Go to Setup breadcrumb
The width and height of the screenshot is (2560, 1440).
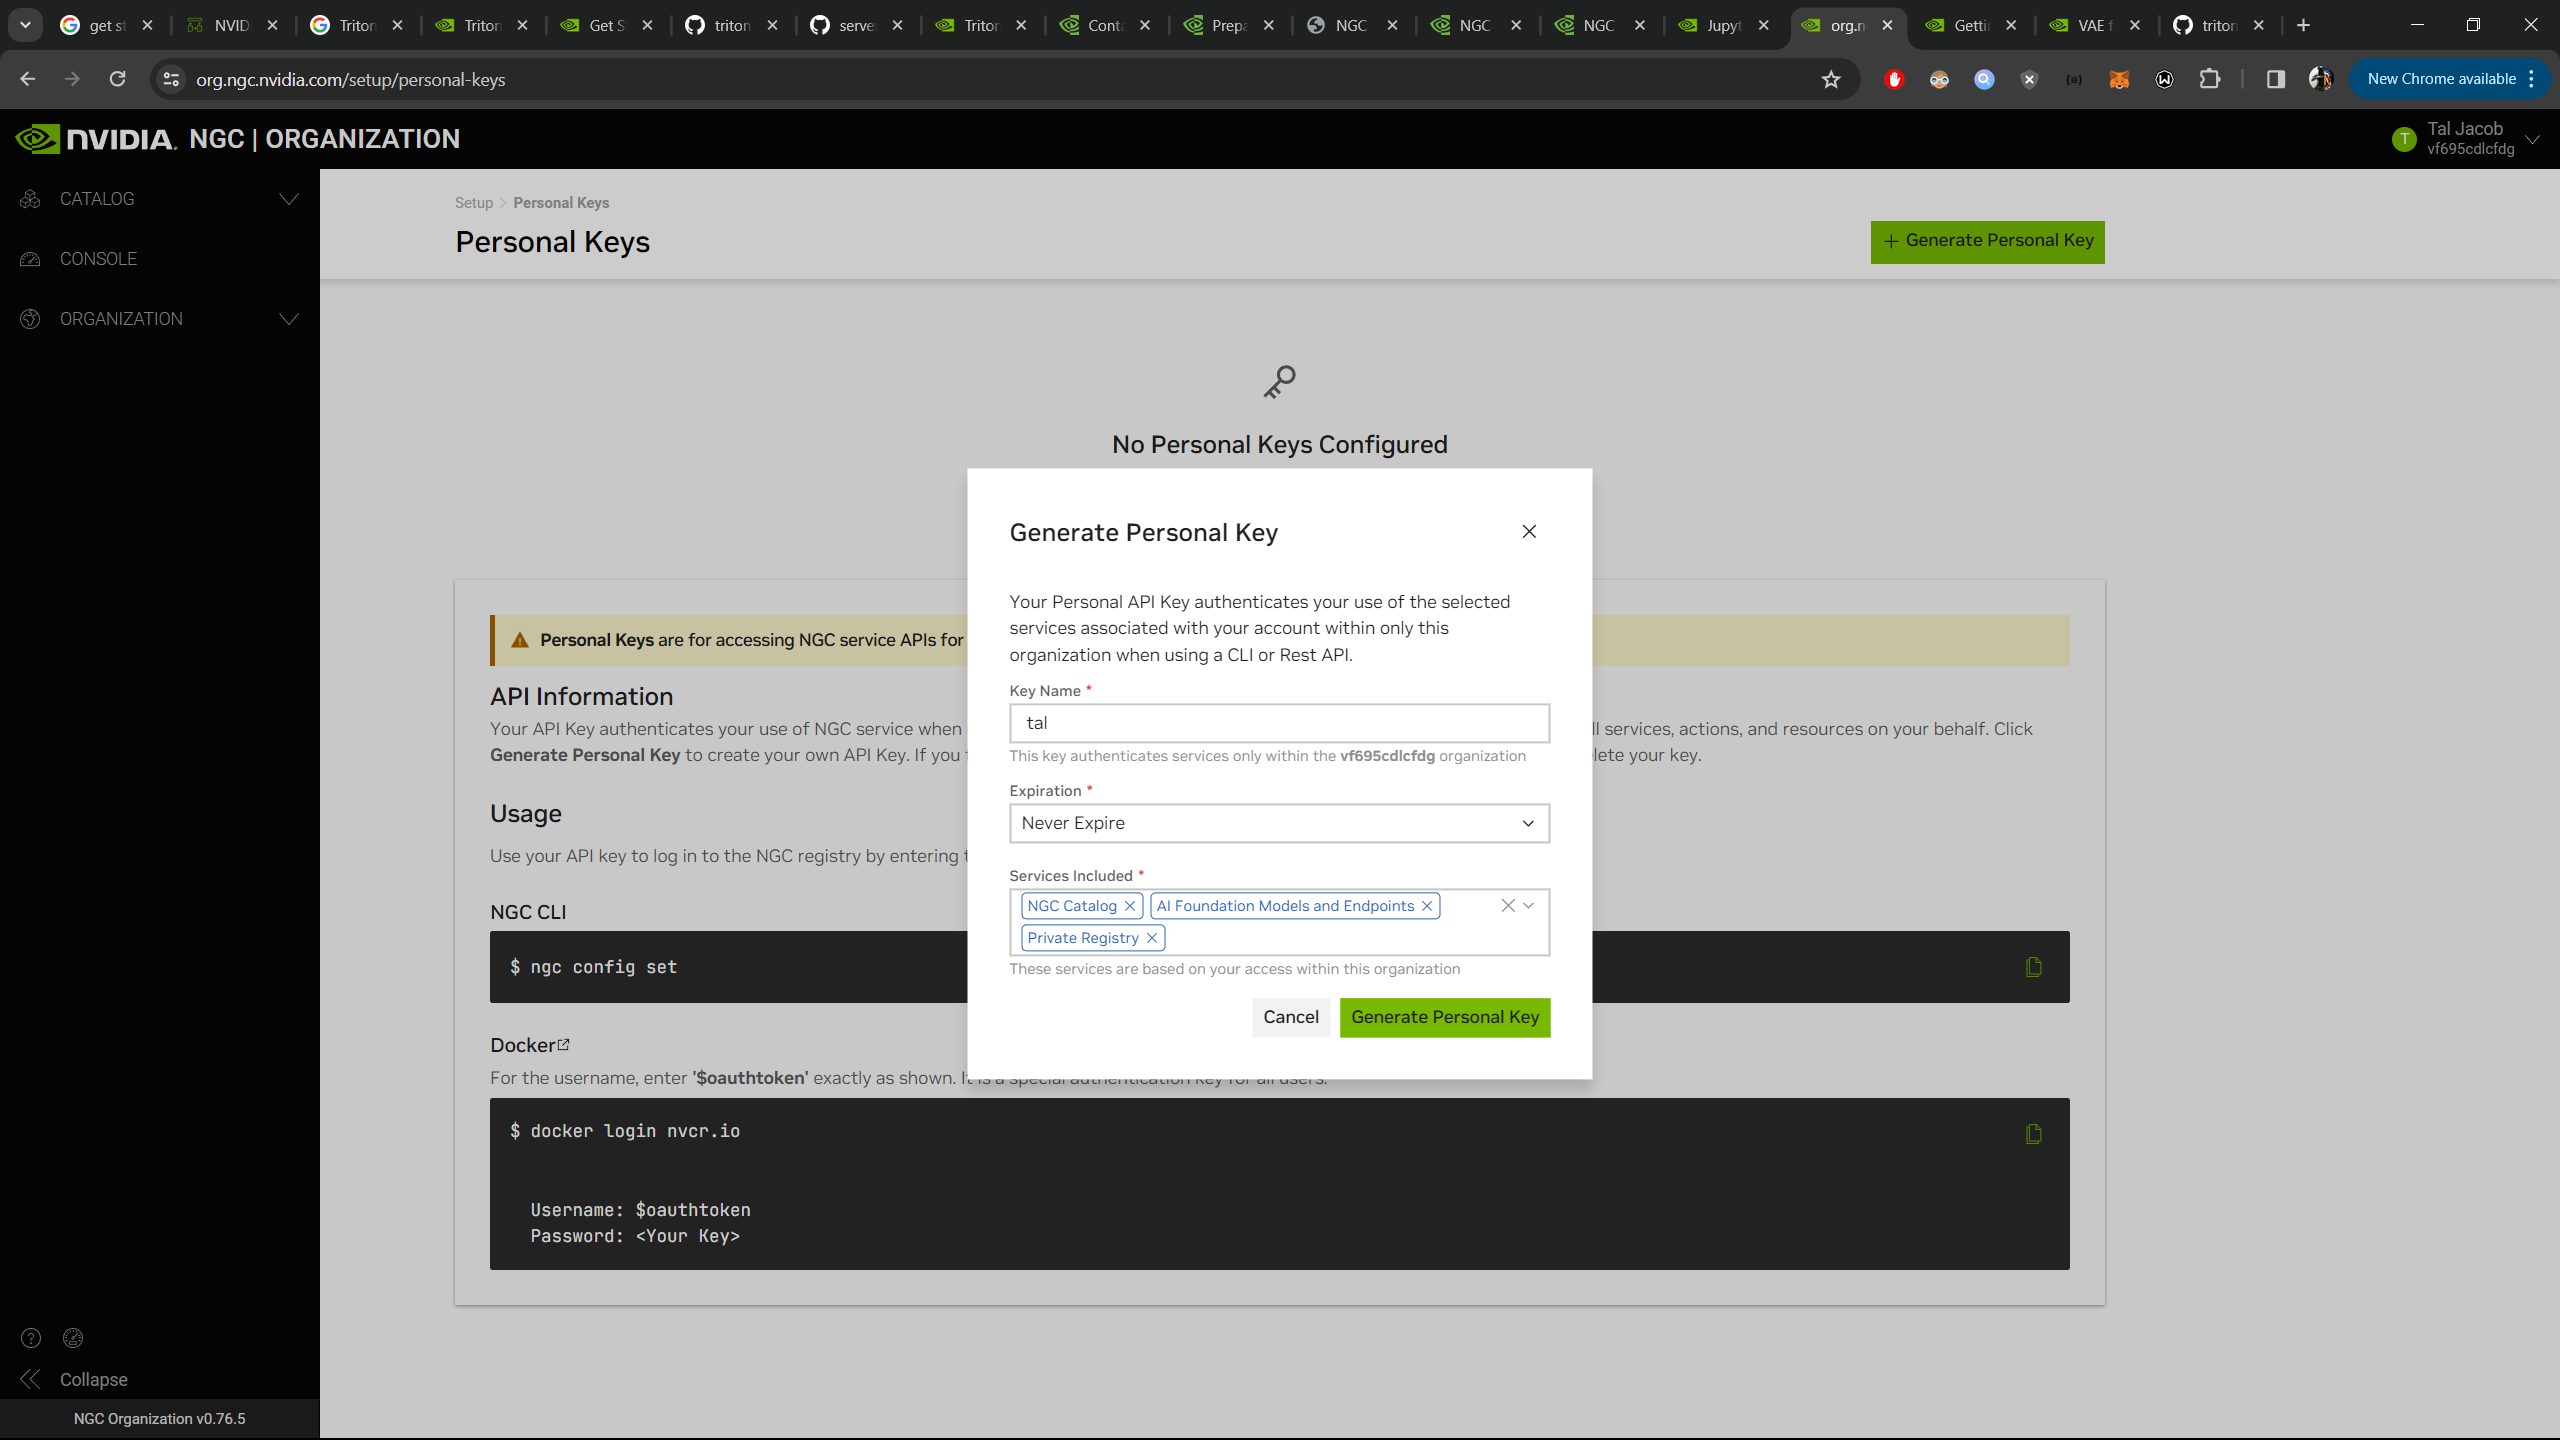[474, 203]
